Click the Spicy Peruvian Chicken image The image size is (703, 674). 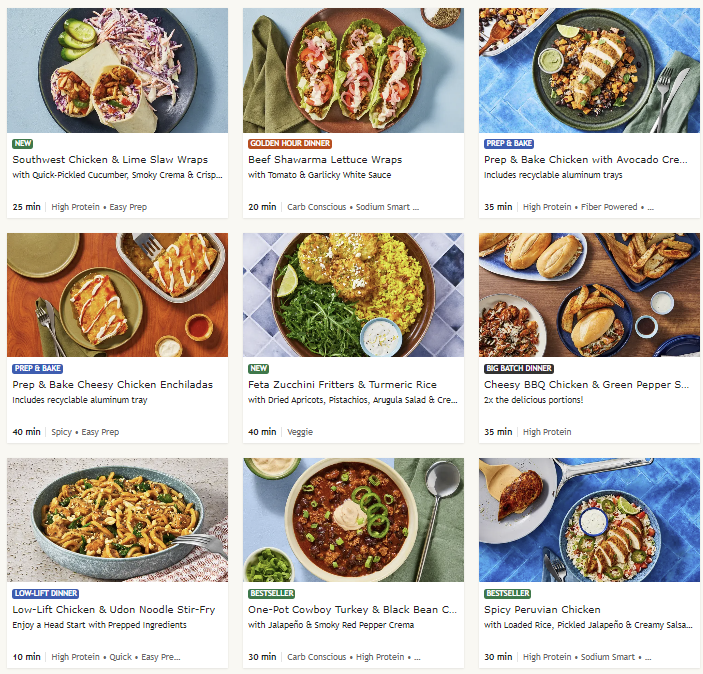click(x=589, y=520)
